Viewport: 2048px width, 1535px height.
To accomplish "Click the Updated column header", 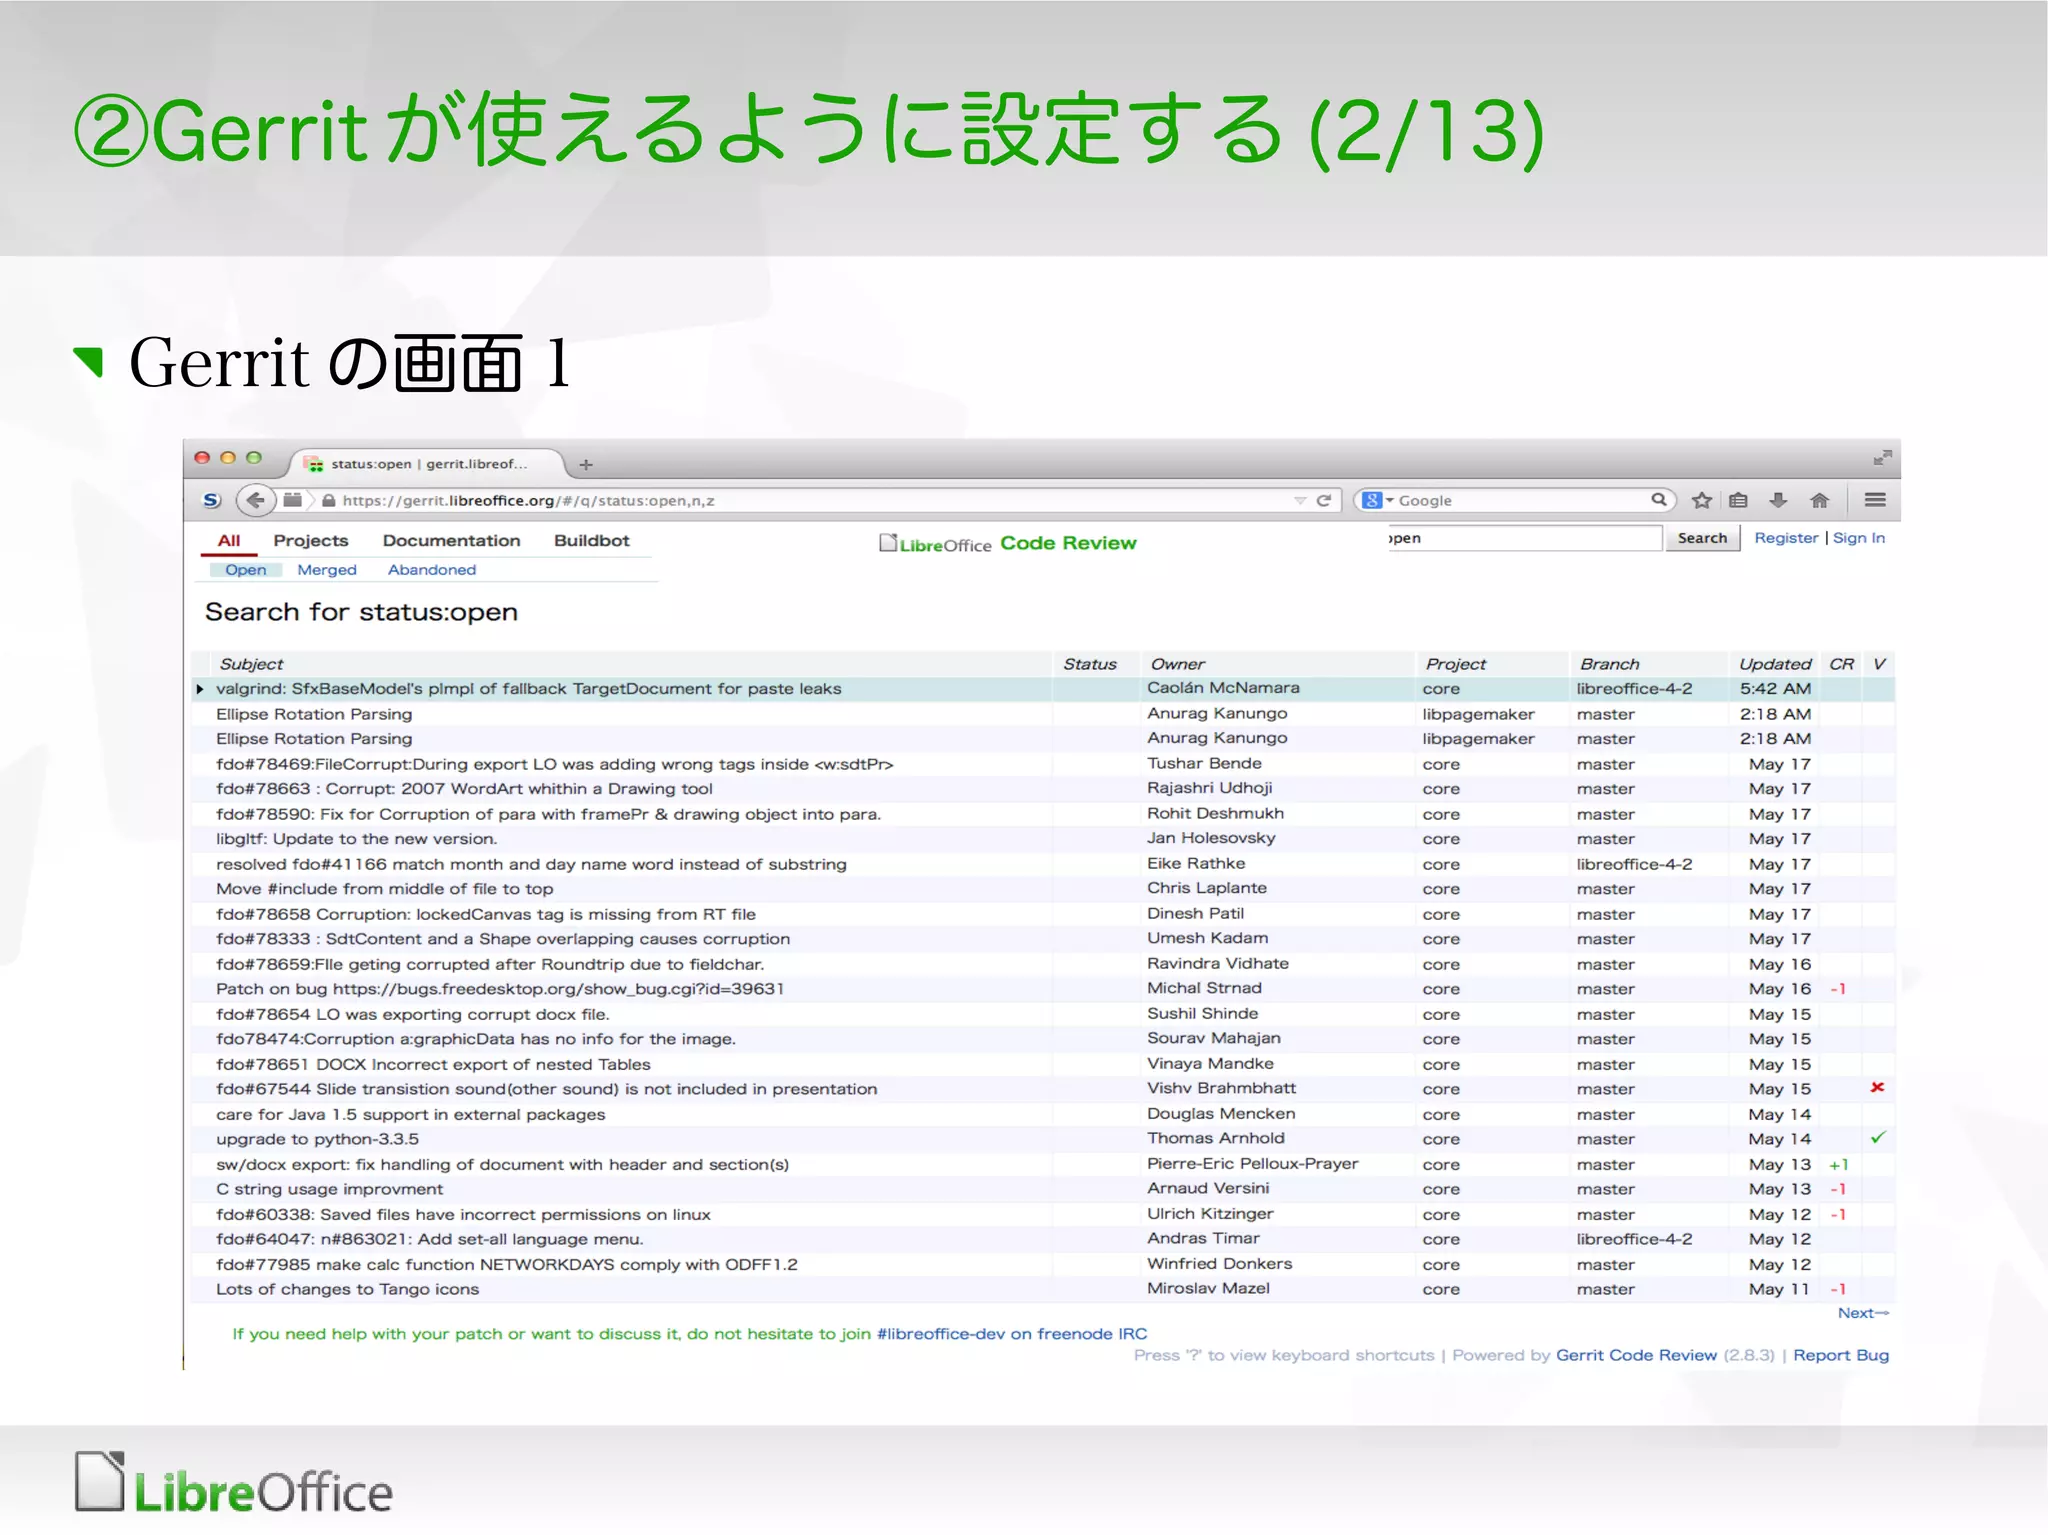I will pyautogui.click(x=1775, y=664).
